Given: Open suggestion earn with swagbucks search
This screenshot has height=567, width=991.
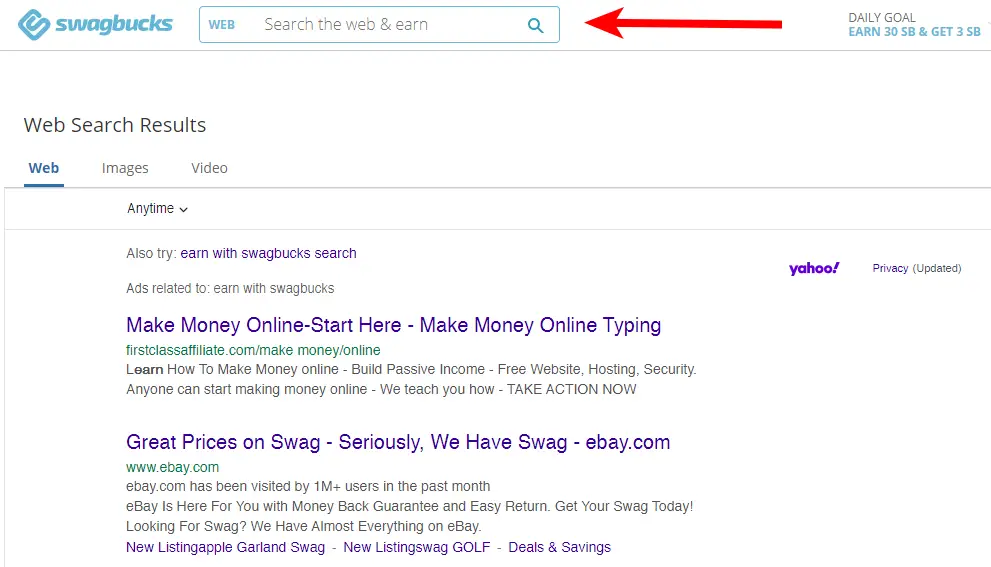Looking at the screenshot, I should (268, 253).
